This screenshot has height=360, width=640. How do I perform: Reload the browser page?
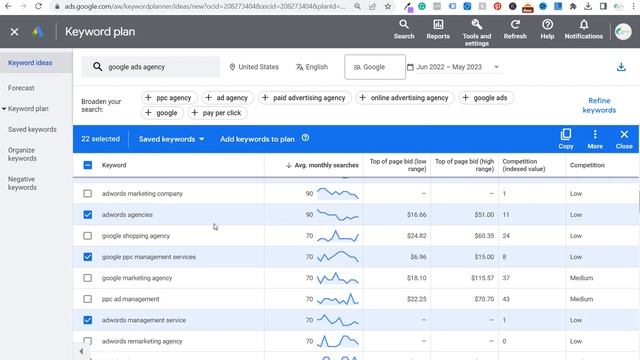coord(38,6)
